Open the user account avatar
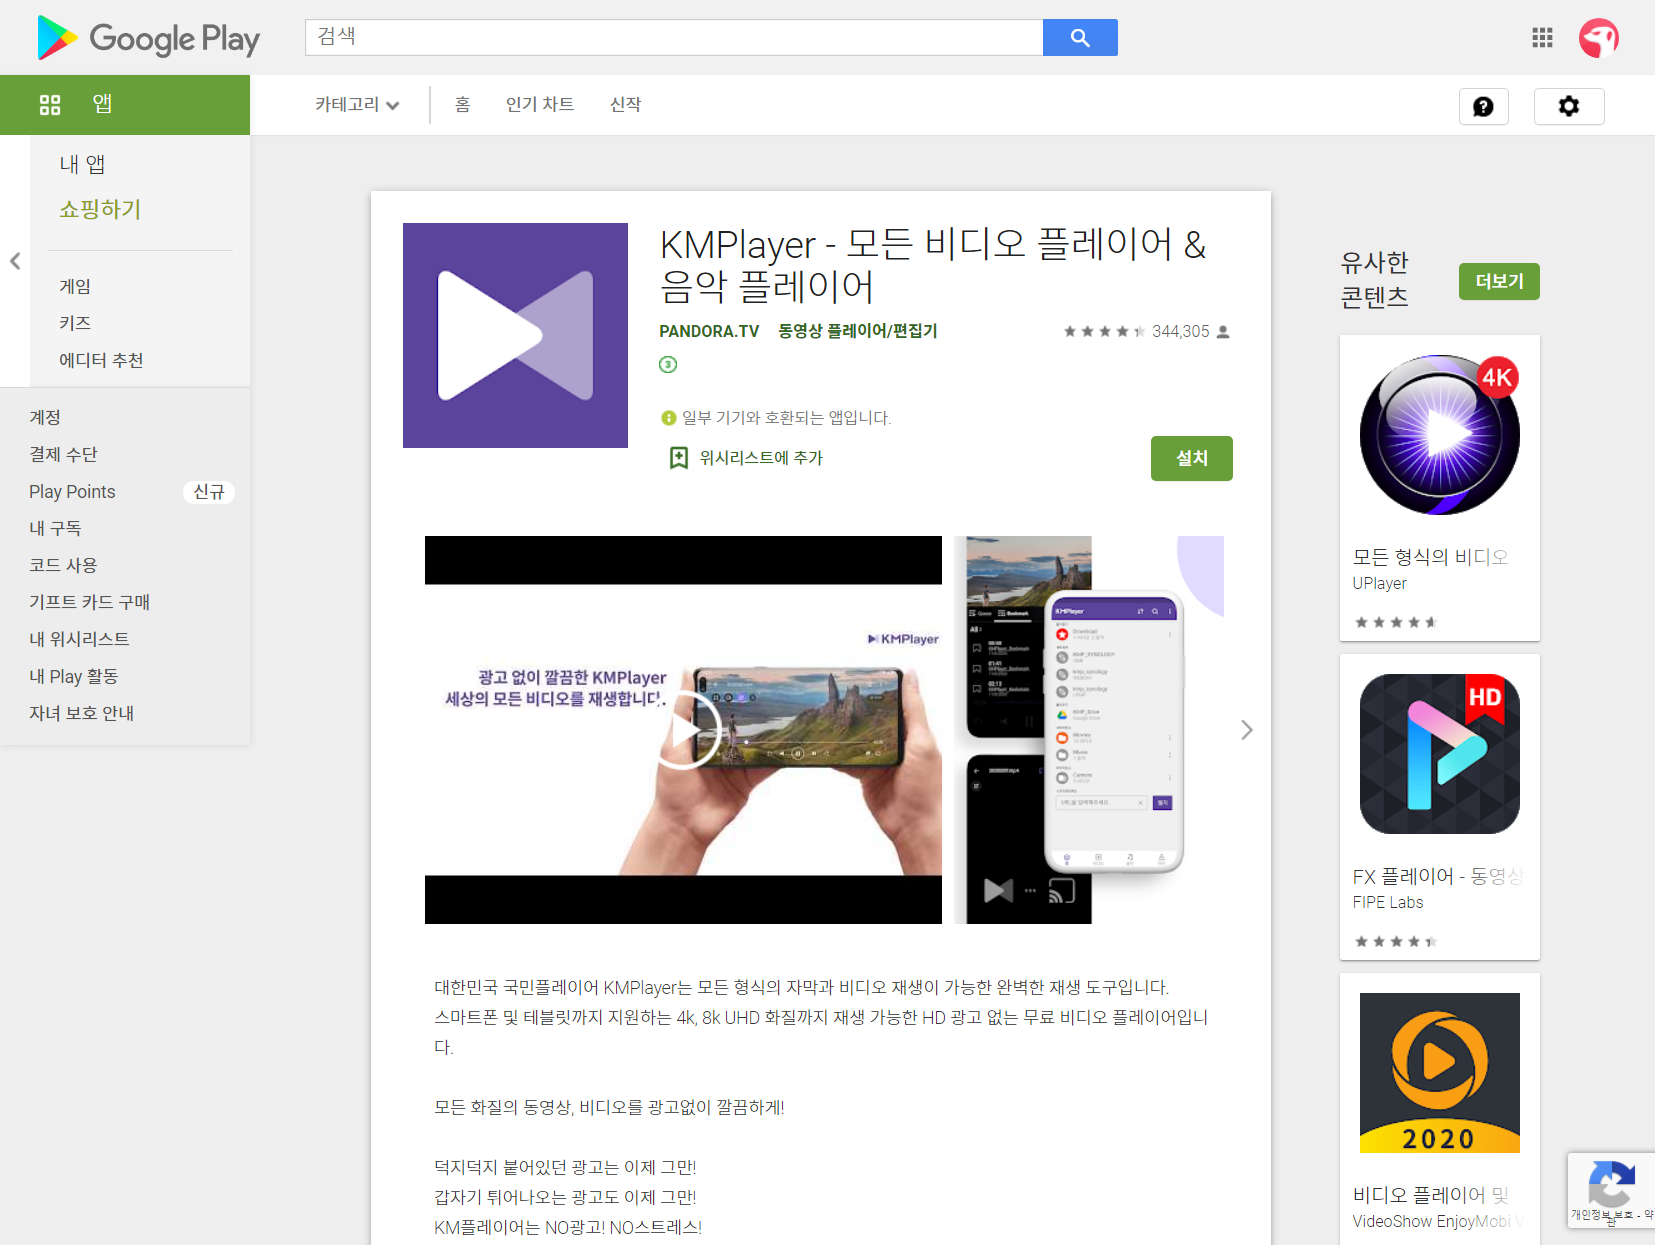The height and width of the screenshot is (1245, 1655). pos(1598,38)
